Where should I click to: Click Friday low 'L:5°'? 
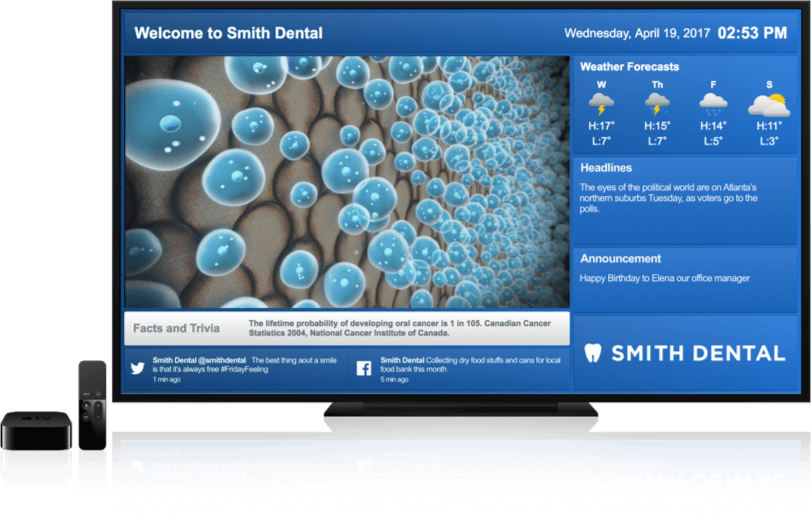click(x=713, y=141)
